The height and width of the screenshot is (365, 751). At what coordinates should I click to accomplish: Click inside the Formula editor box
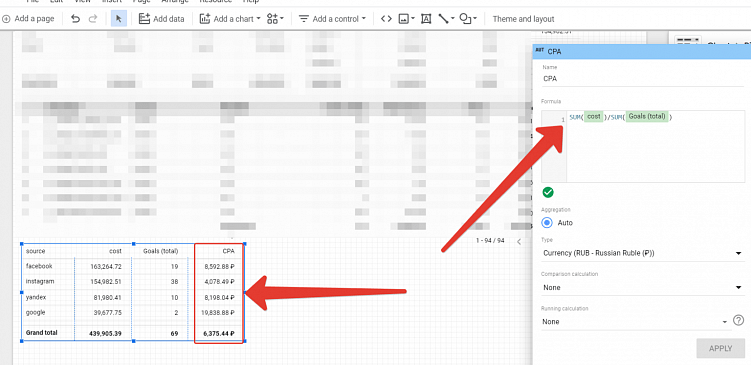click(644, 146)
